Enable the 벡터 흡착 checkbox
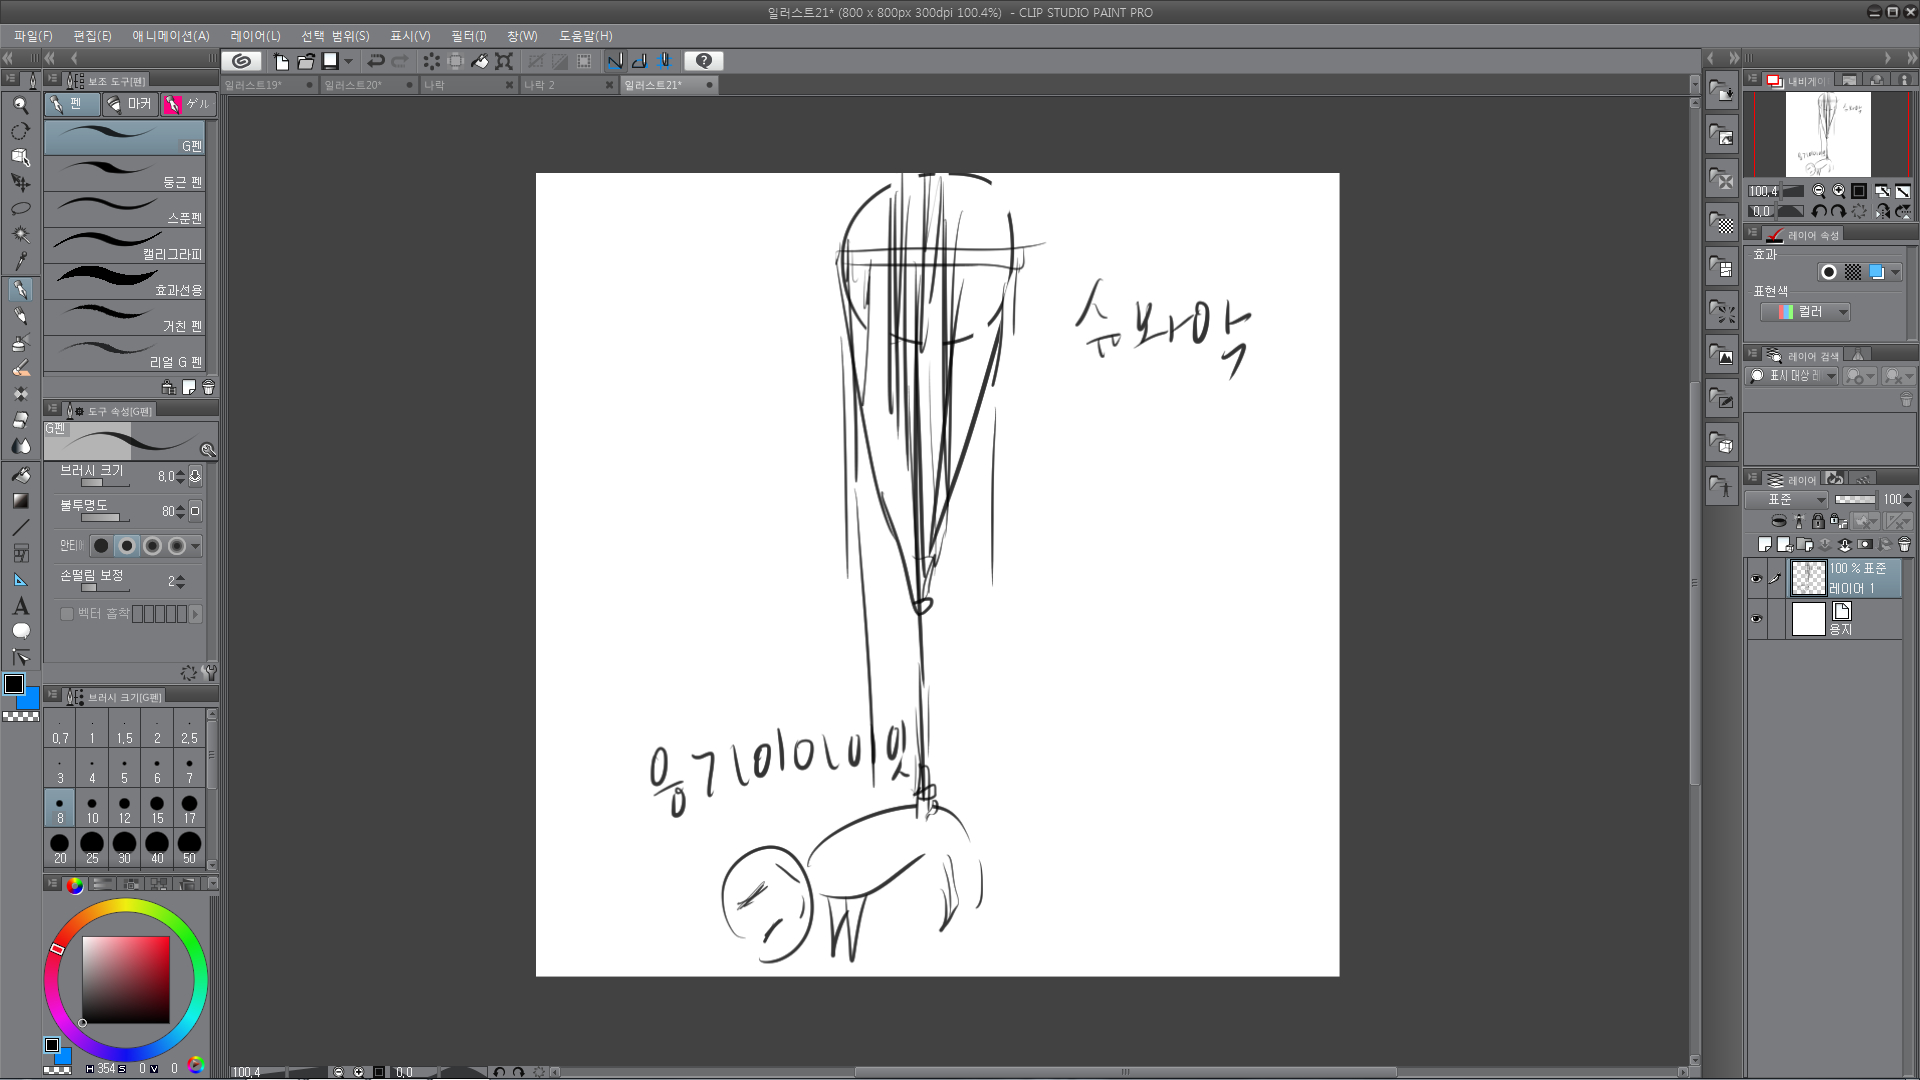 pos(67,614)
